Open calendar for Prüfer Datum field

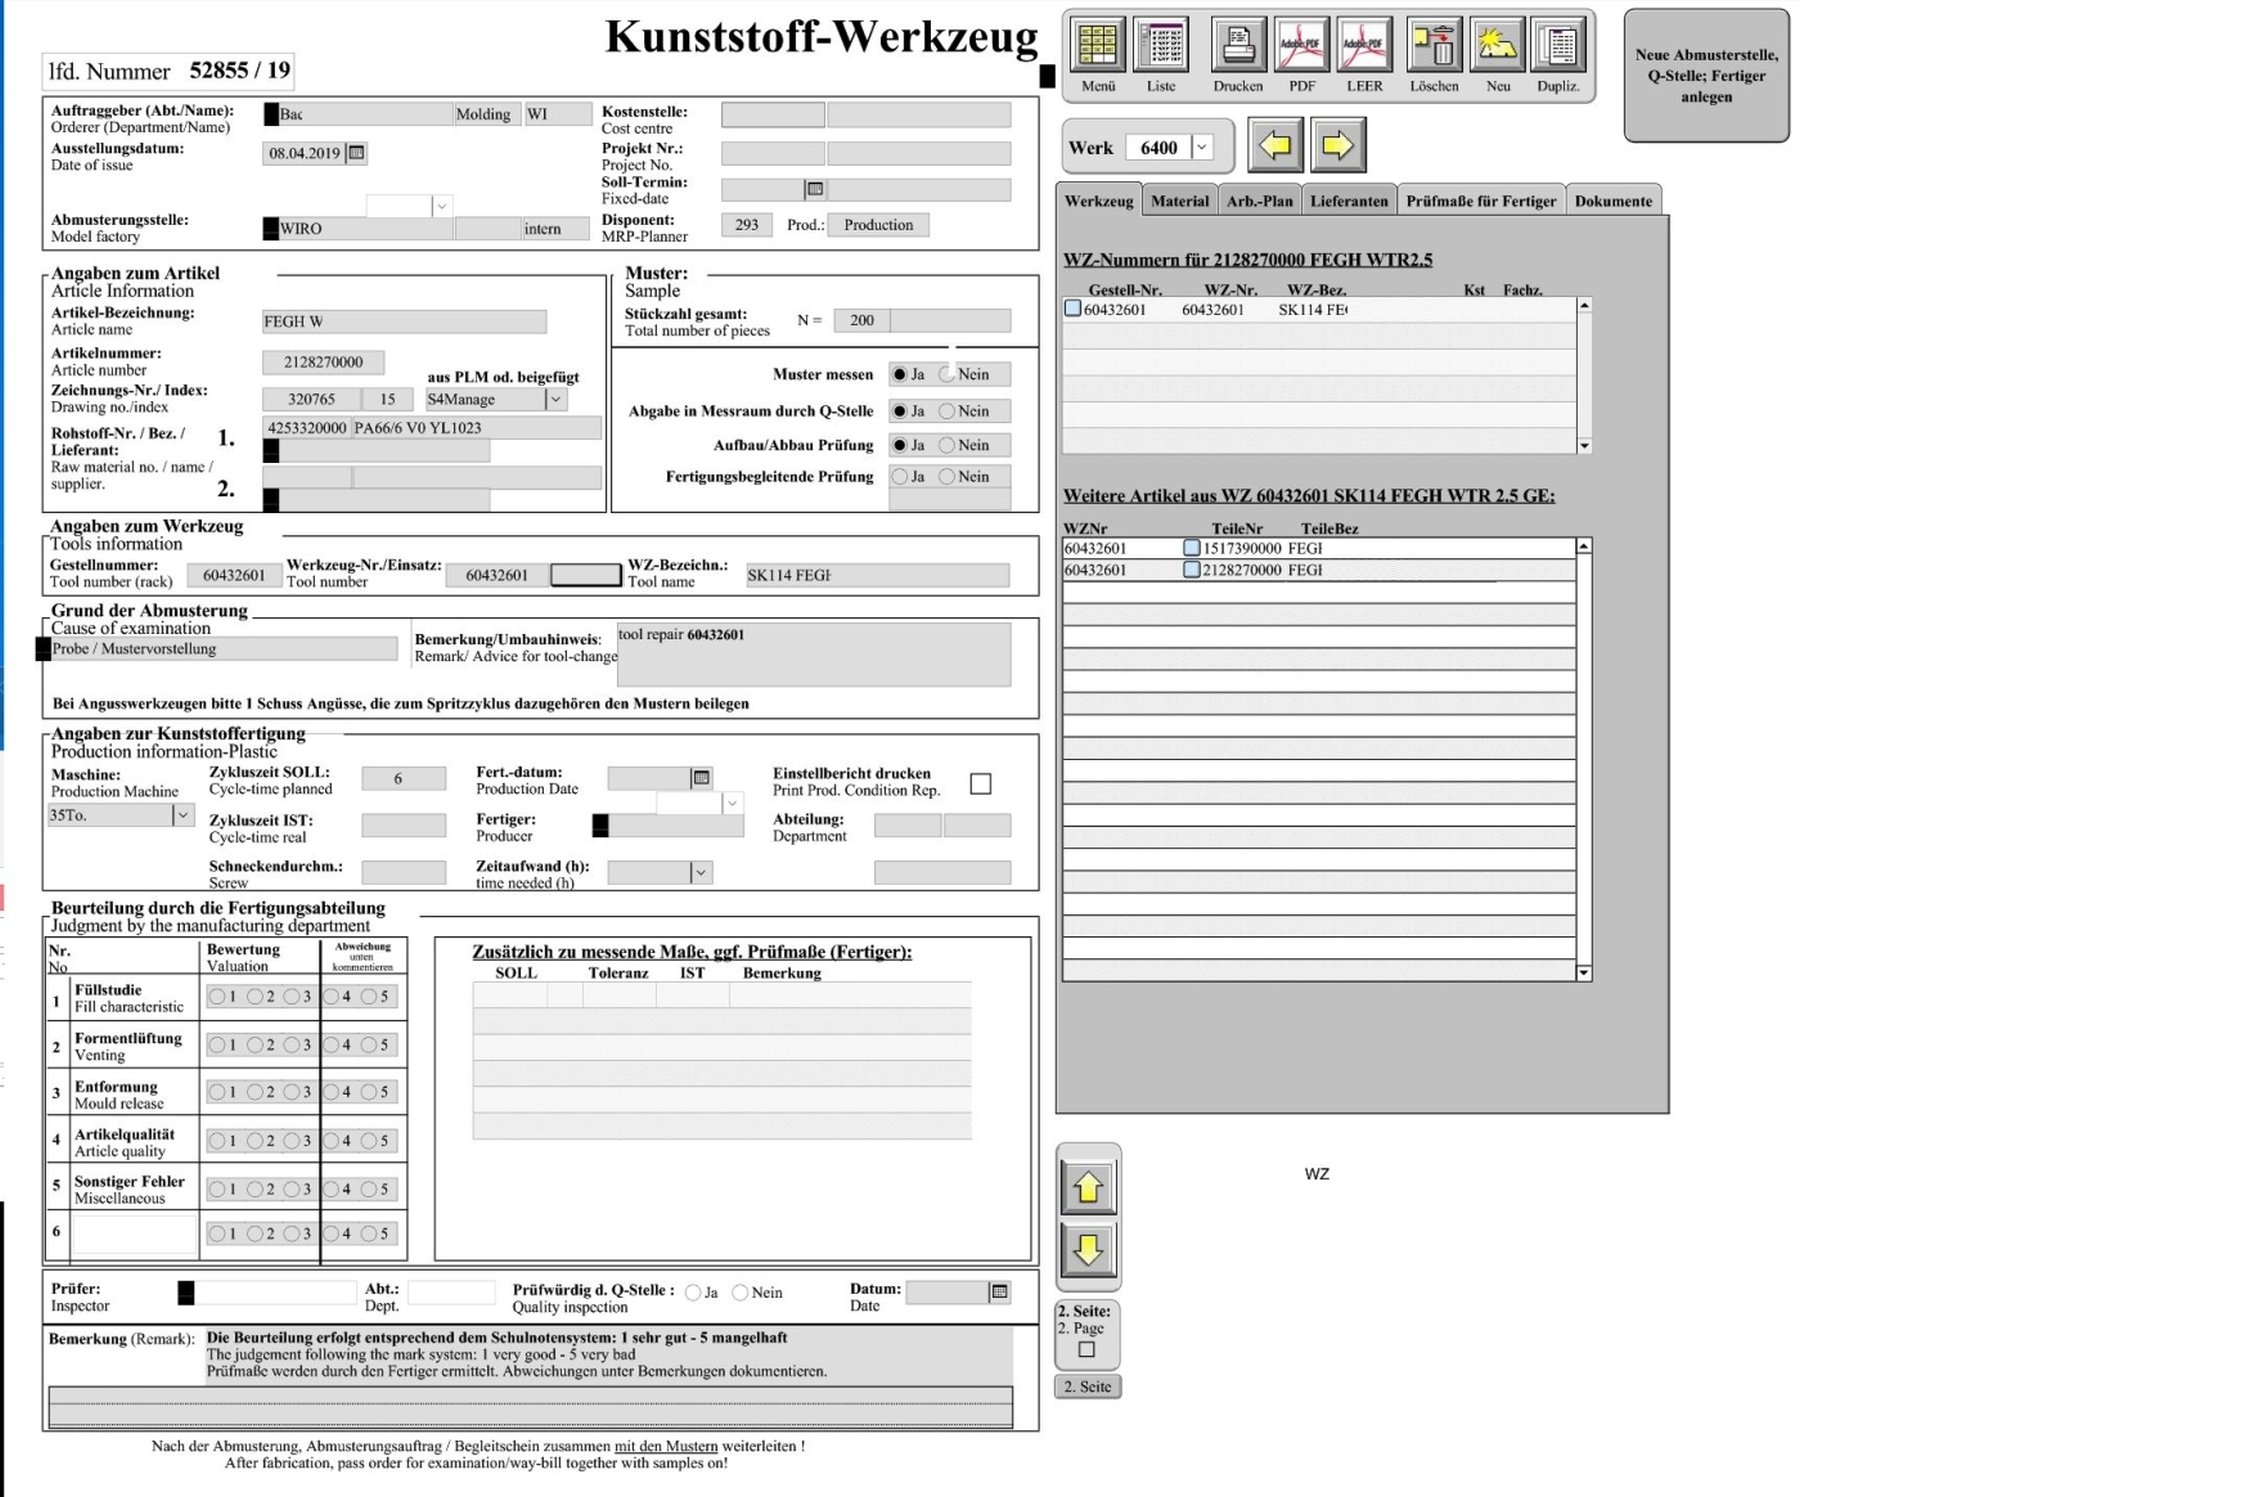point(998,1292)
